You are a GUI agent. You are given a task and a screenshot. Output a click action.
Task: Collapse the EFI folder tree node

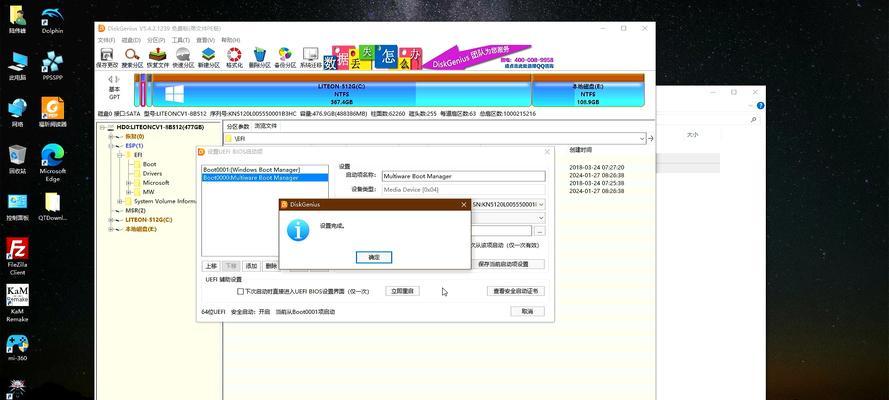(120, 155)
